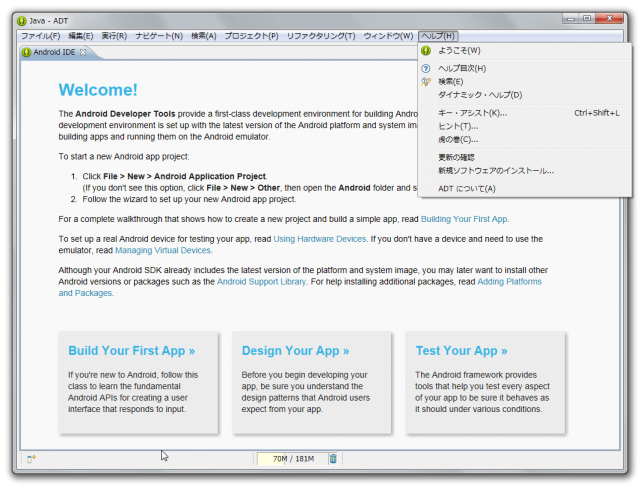Open the プロジェクト(P) menu
Viewport: 640px width, 486px height.
click(251, 36)
